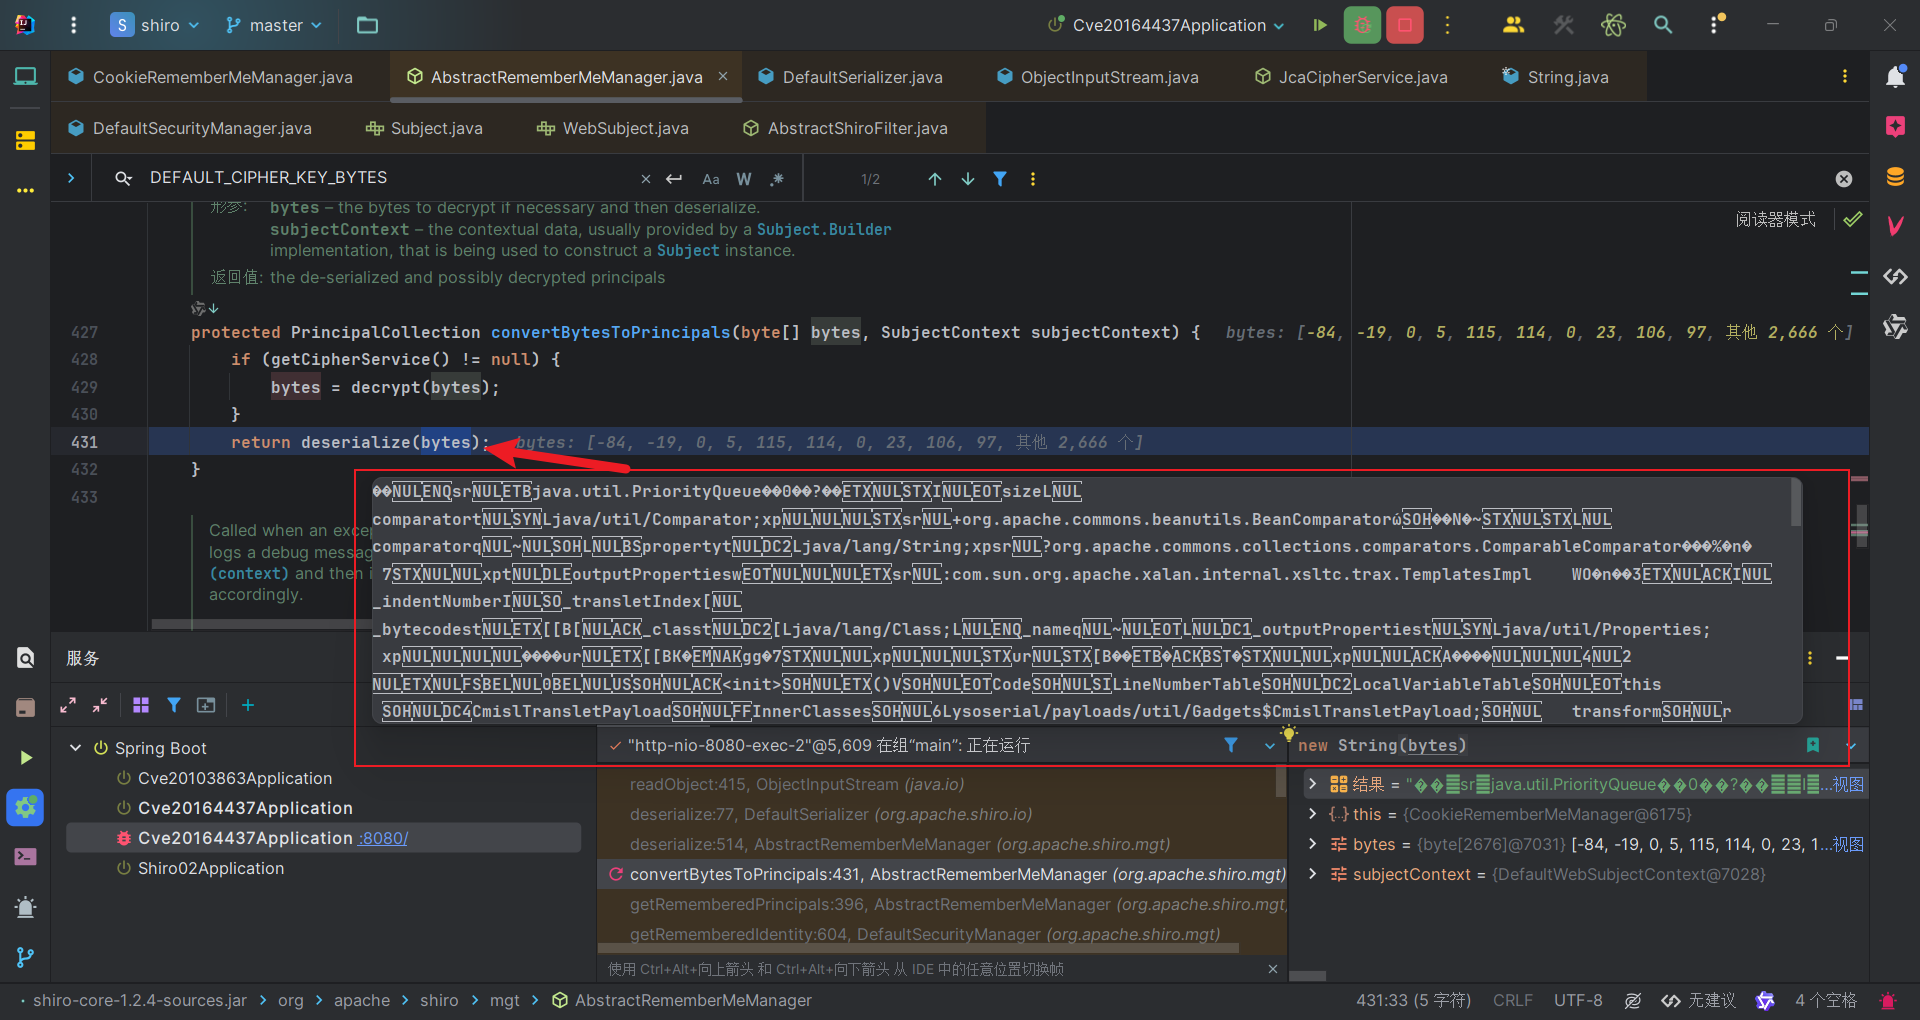Open the Notifications bell icon

tap(1895, 77)
